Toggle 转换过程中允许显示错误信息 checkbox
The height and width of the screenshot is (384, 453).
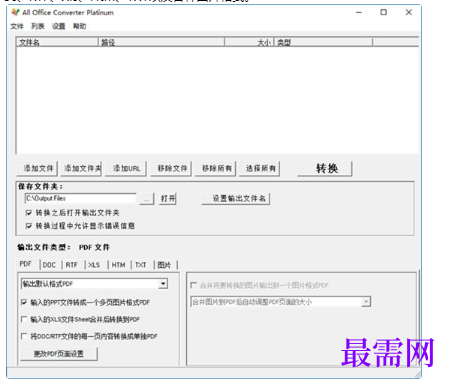pos(29,226)
